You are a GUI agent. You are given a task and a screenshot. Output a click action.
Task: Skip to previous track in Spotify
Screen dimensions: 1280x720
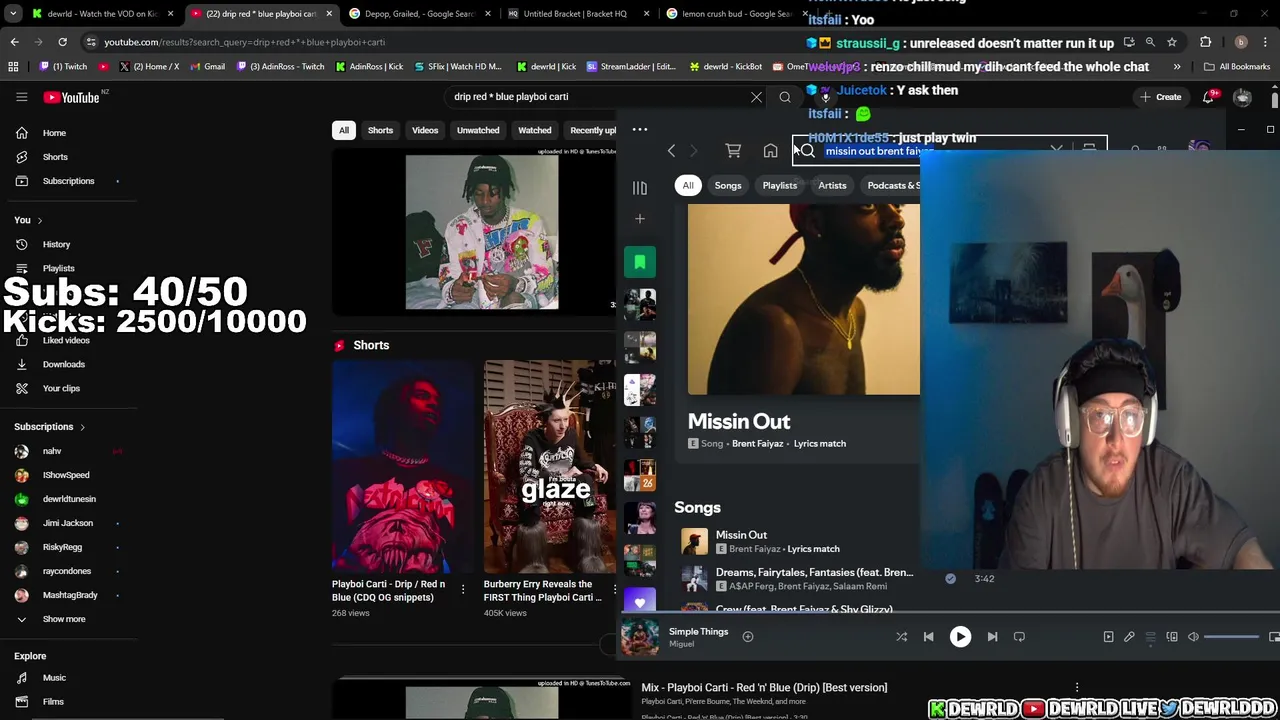point(928,637)
